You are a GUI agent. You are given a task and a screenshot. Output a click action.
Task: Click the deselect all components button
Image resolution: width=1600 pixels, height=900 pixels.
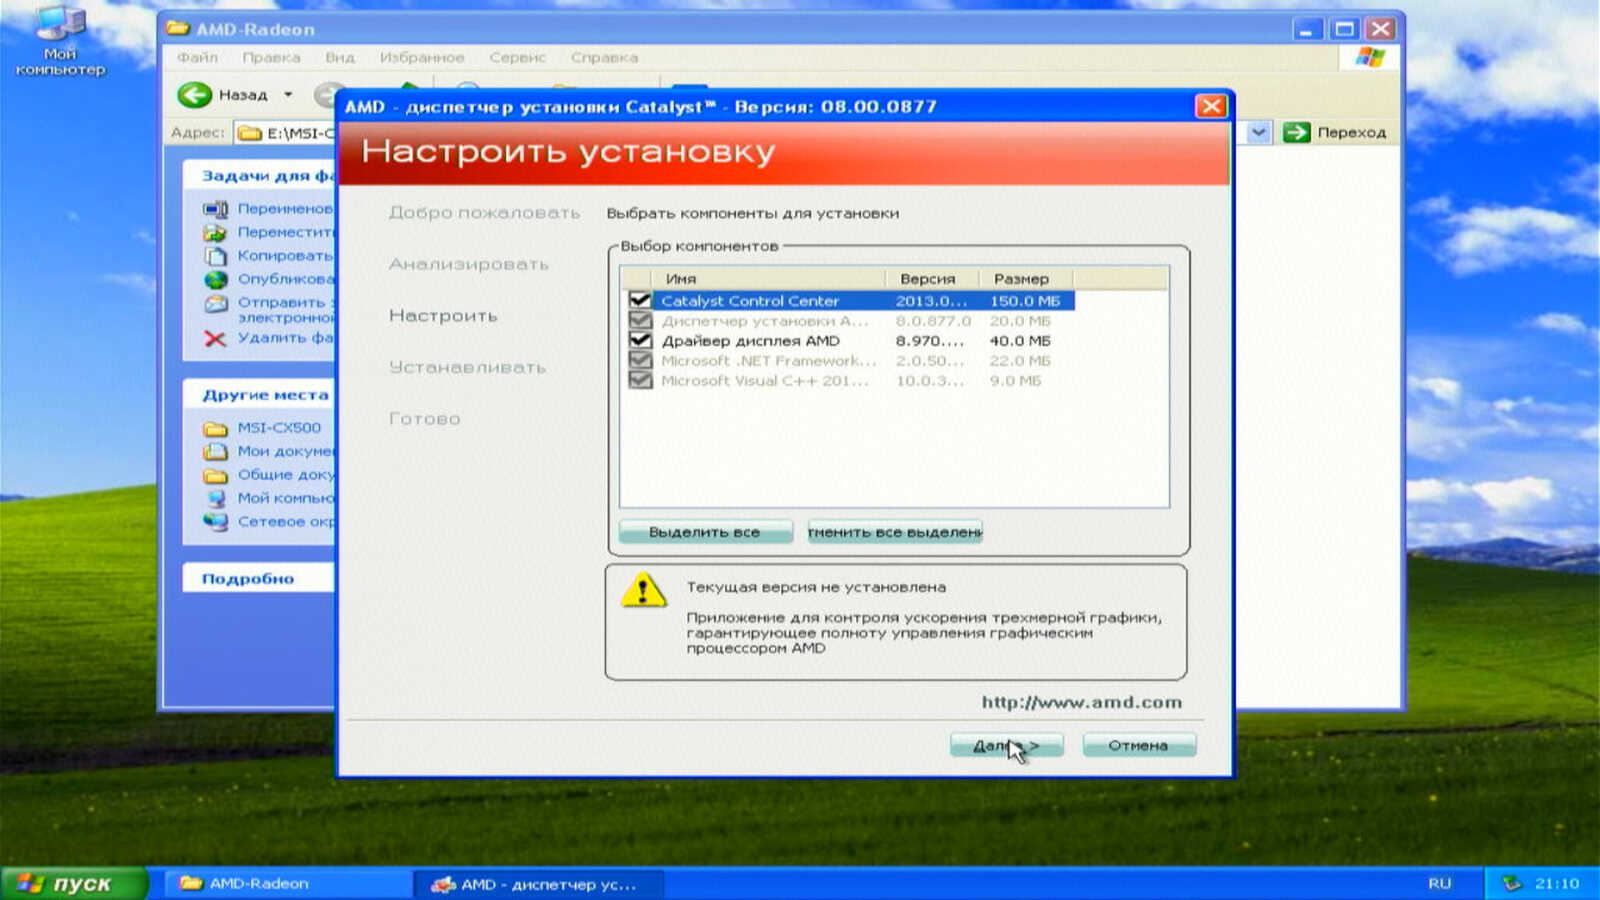pyautogui.click(x=895, y=532)
